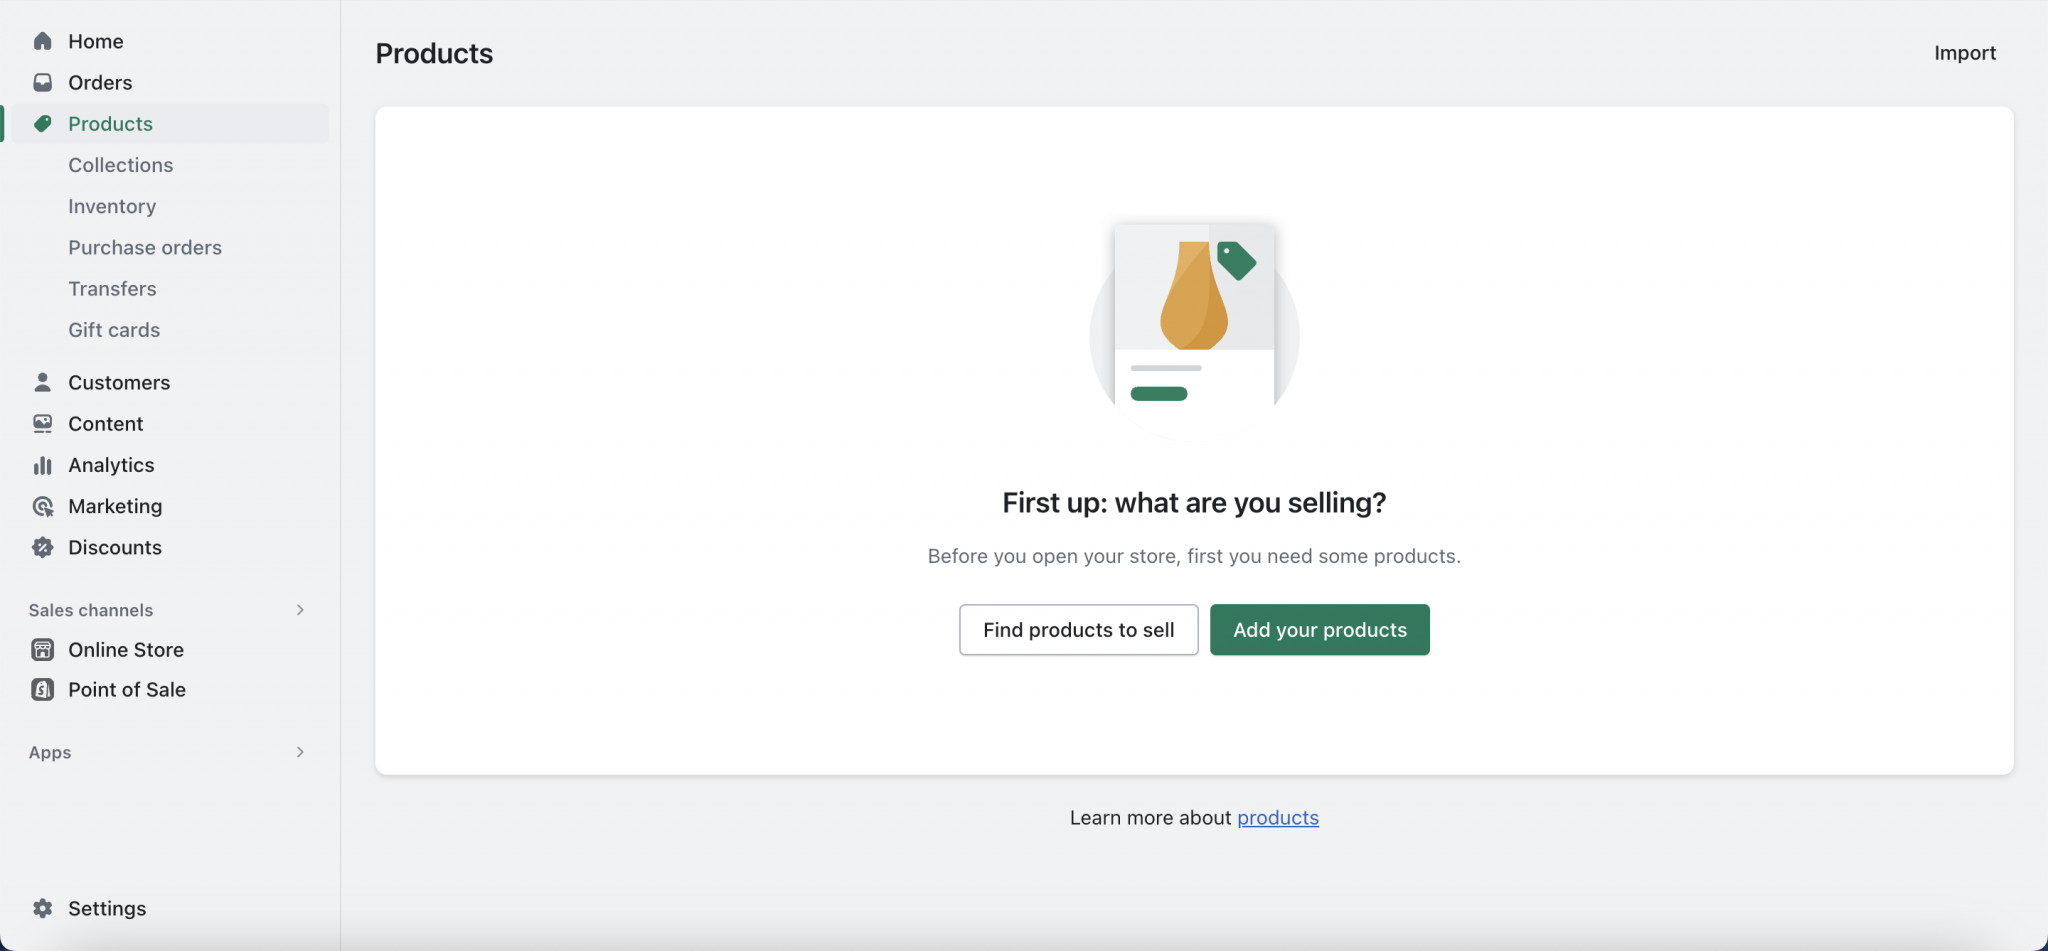Image resolution: width=2048 pixels, height=951 pixels.
Task: Go to Inventory in the sidebar
Action: (x=112, y=206)
